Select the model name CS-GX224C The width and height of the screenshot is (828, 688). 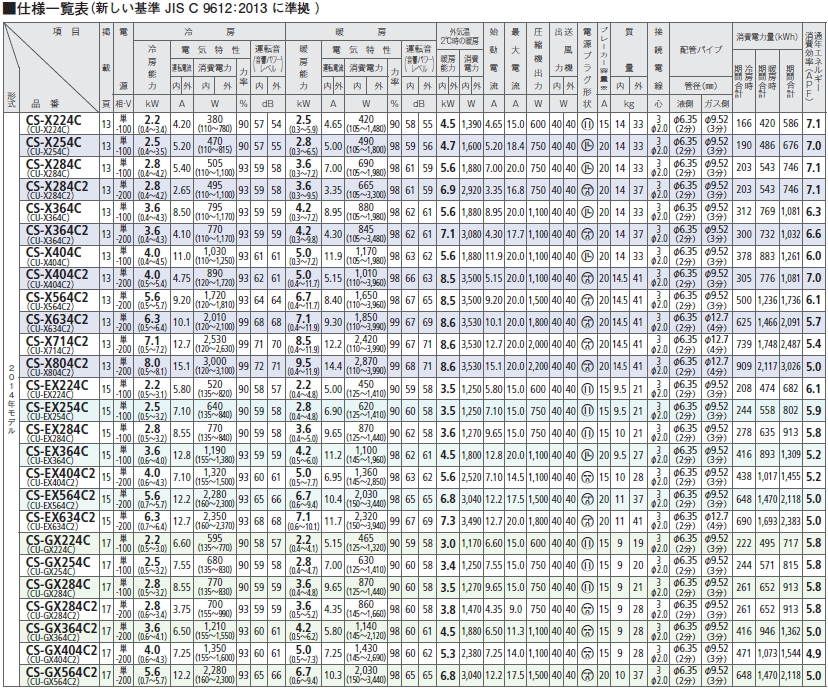click(x=58, y=540)
